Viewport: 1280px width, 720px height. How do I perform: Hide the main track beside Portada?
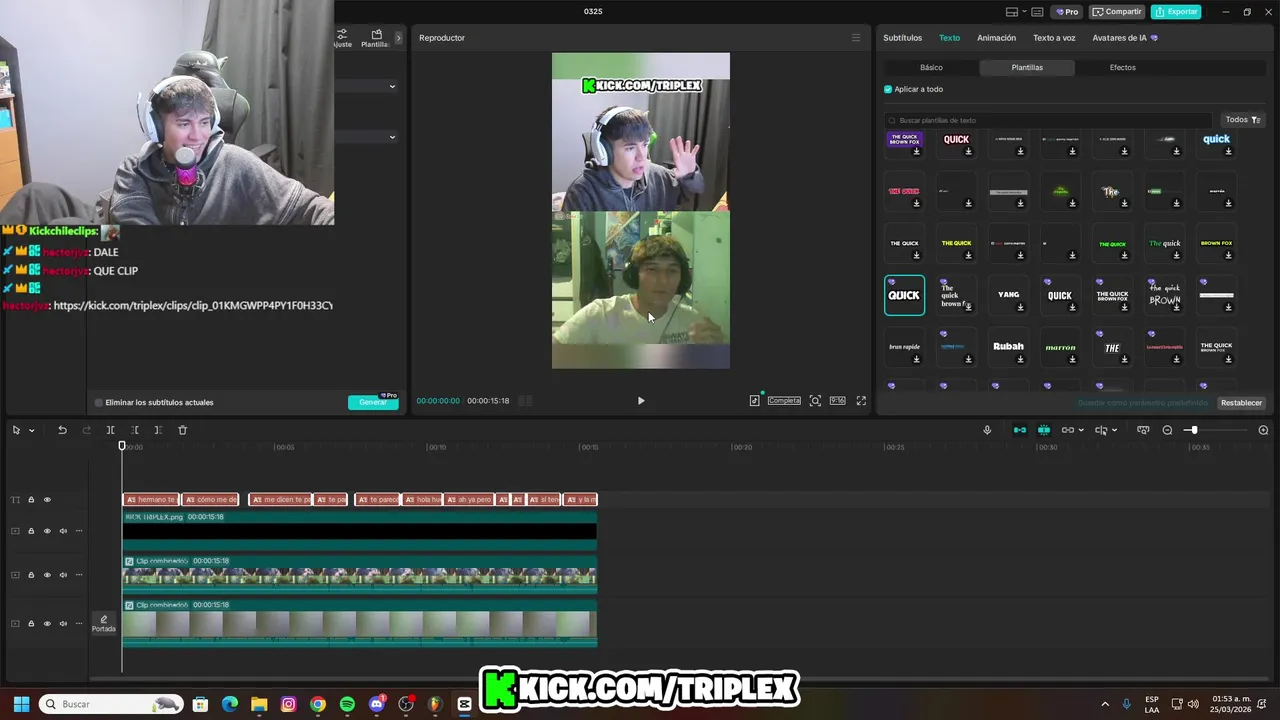pos(47,624)
